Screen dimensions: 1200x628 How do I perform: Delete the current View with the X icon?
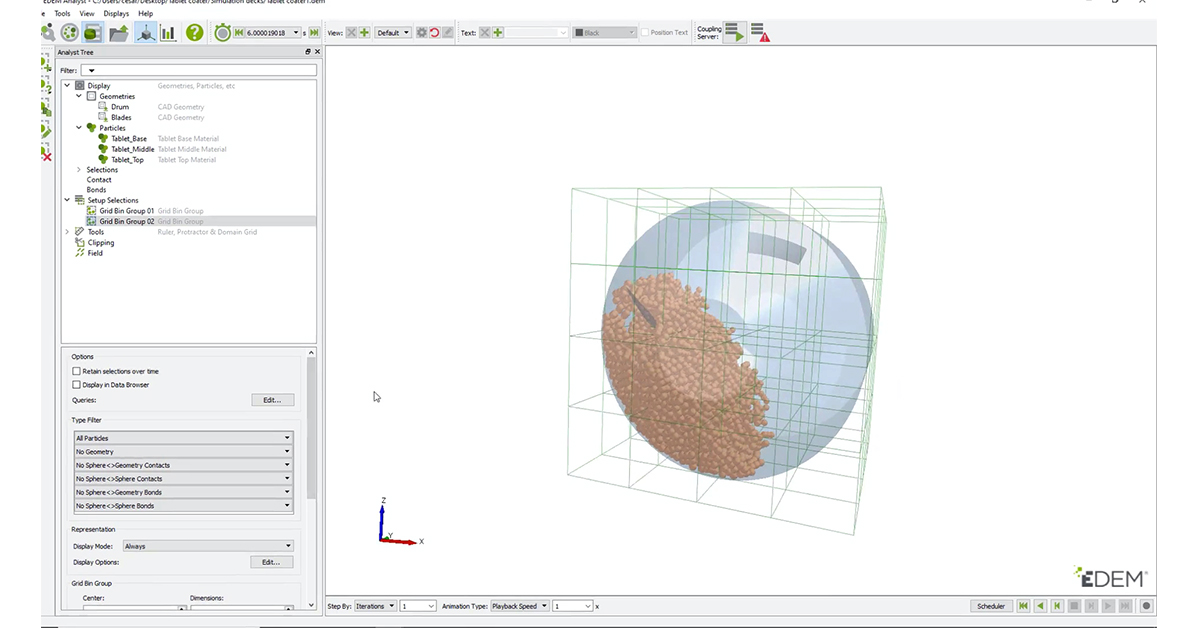(351, 33)
